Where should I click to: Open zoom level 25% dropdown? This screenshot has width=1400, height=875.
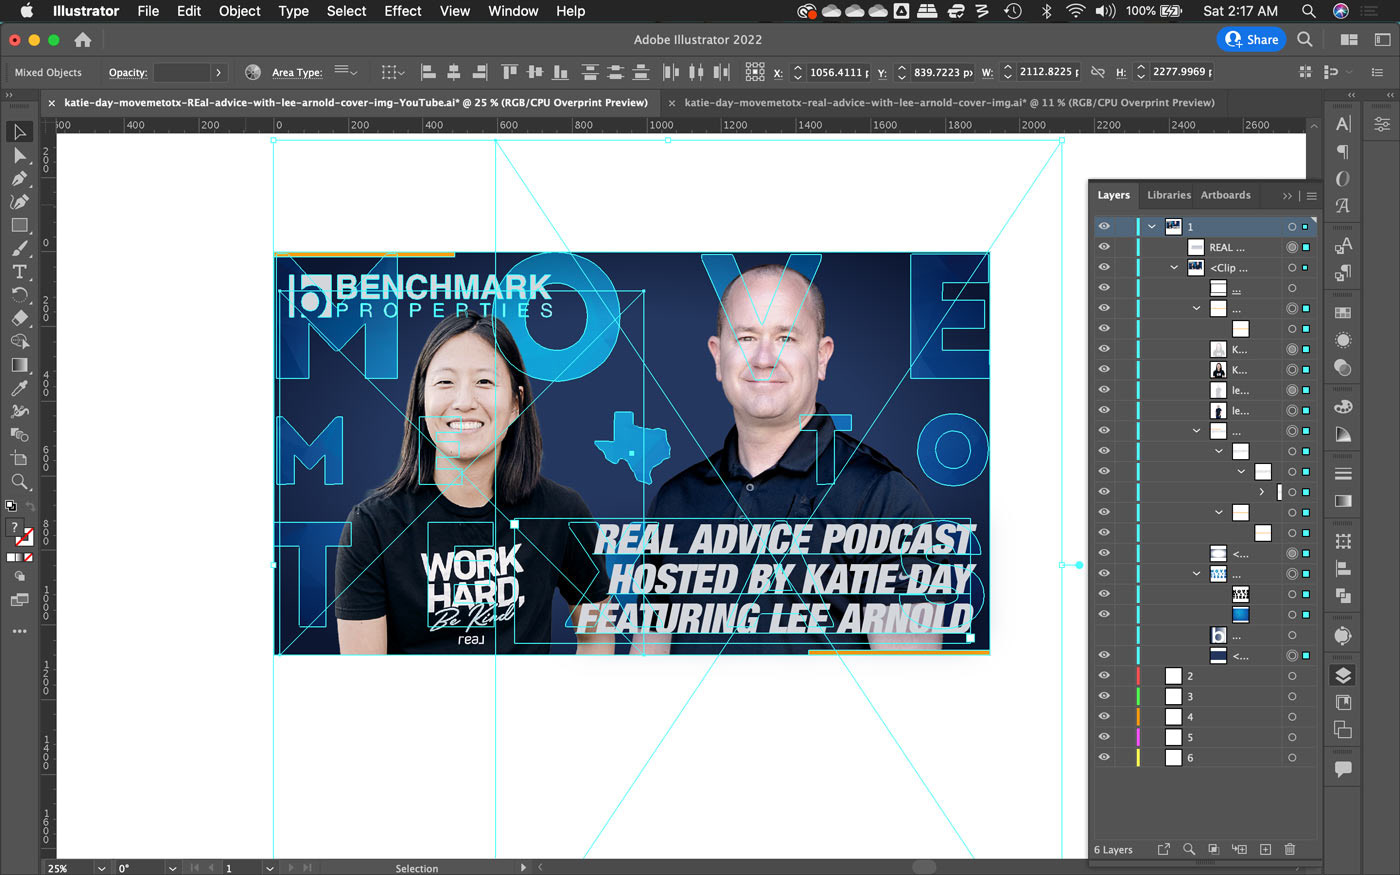pos(101,868)
